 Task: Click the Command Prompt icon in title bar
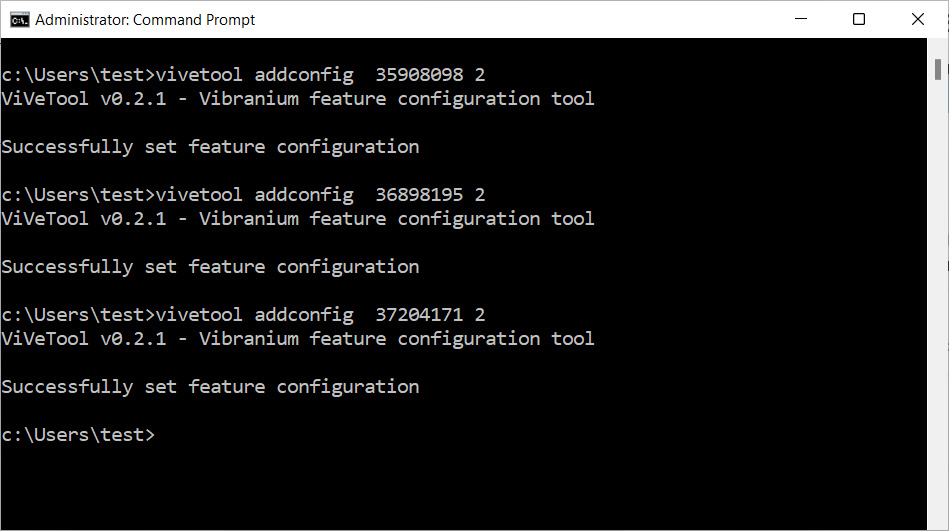point(19,19)
